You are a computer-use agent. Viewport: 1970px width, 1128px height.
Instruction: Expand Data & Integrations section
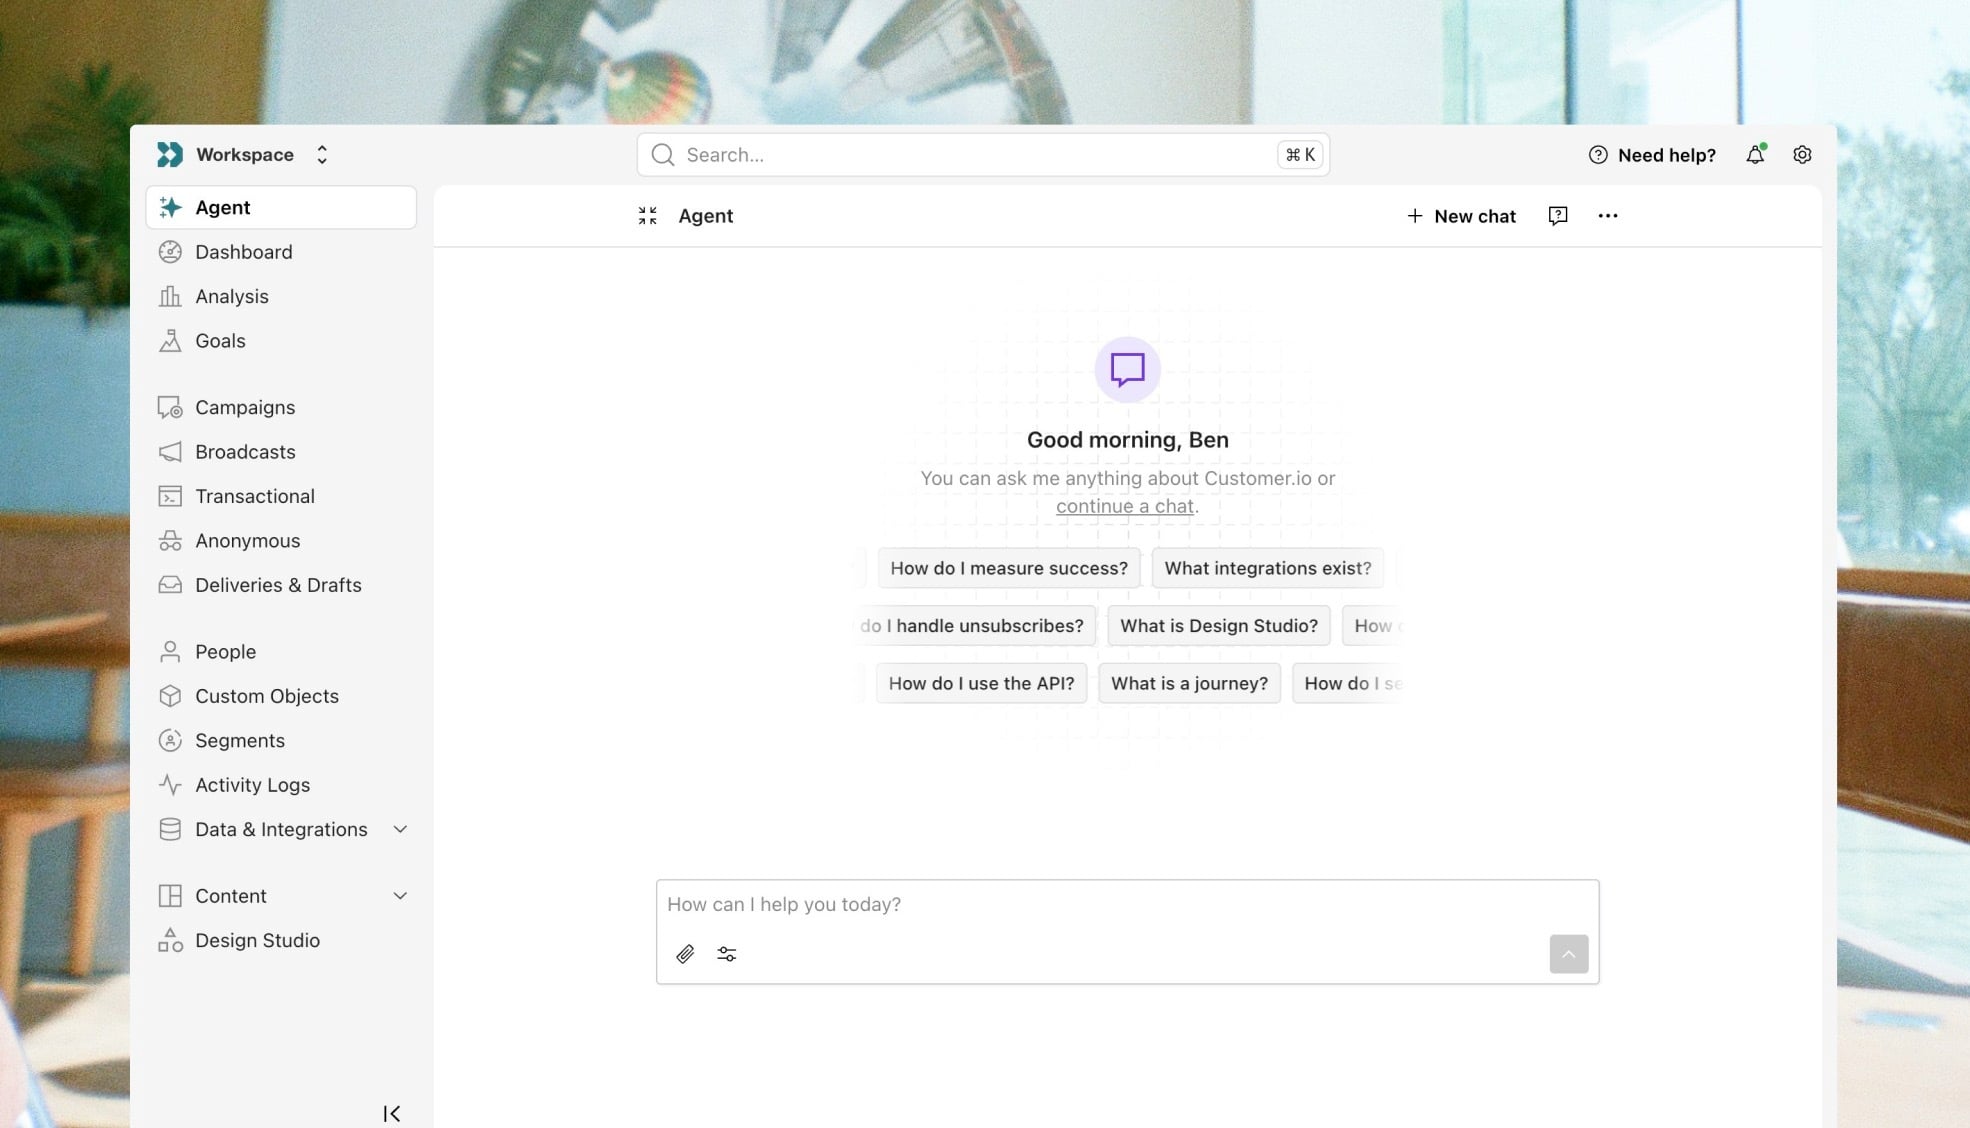400,829
